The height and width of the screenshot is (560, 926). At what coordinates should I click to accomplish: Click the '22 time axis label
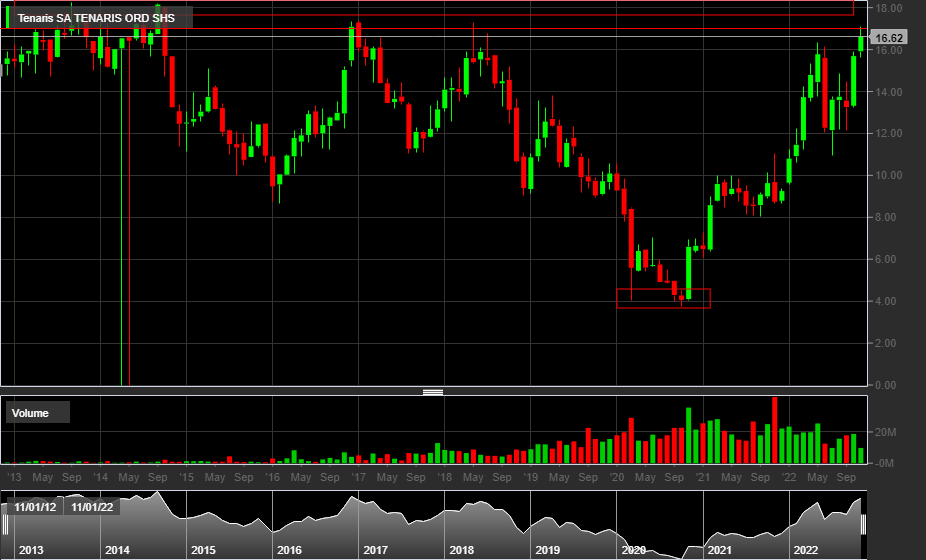click(790, 477)
